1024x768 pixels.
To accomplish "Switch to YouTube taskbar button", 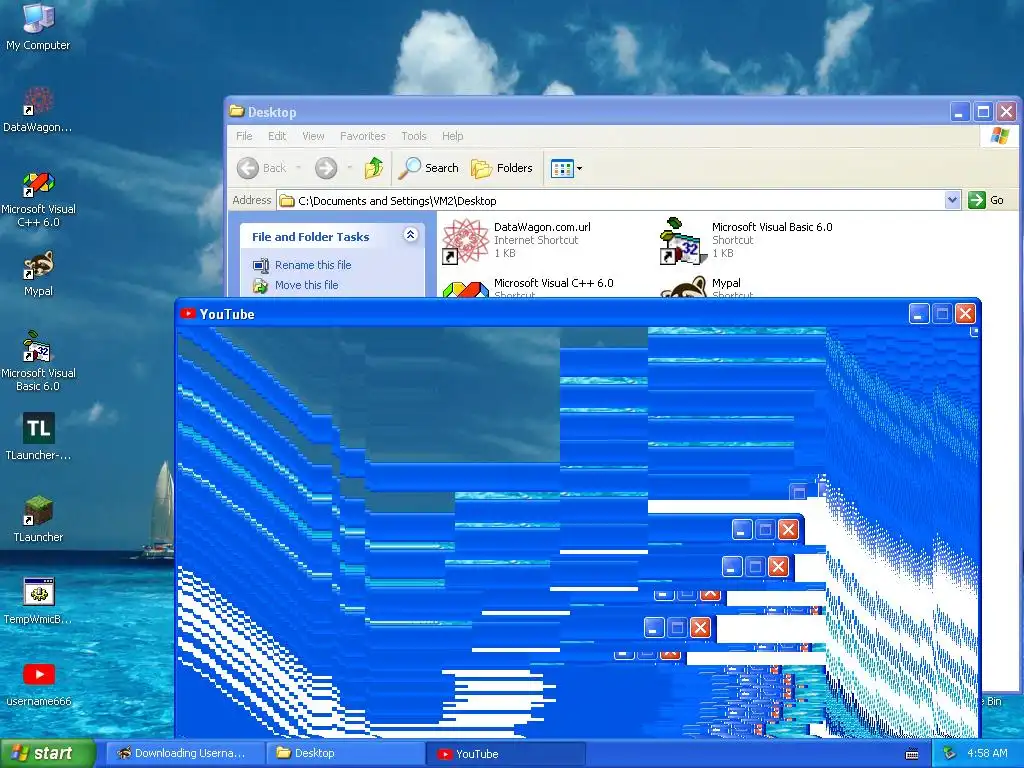I will [x=506, y=754].
